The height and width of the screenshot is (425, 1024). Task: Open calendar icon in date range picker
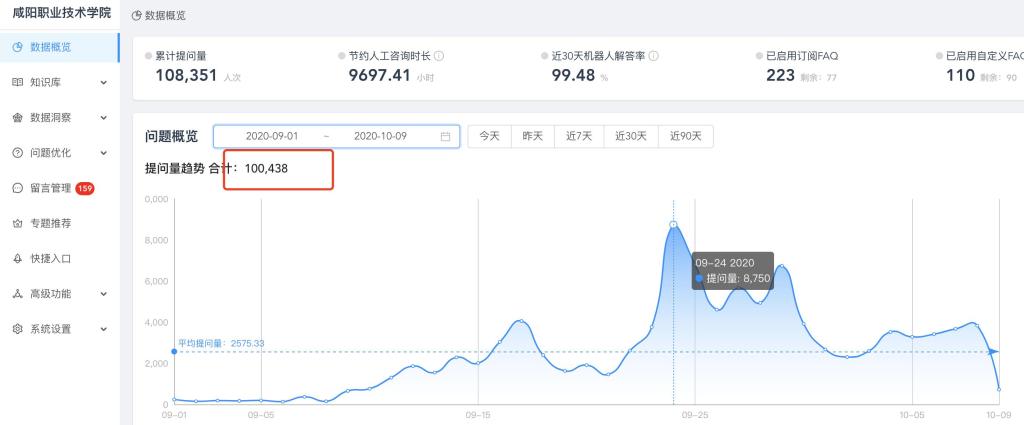tap(446, 137)
